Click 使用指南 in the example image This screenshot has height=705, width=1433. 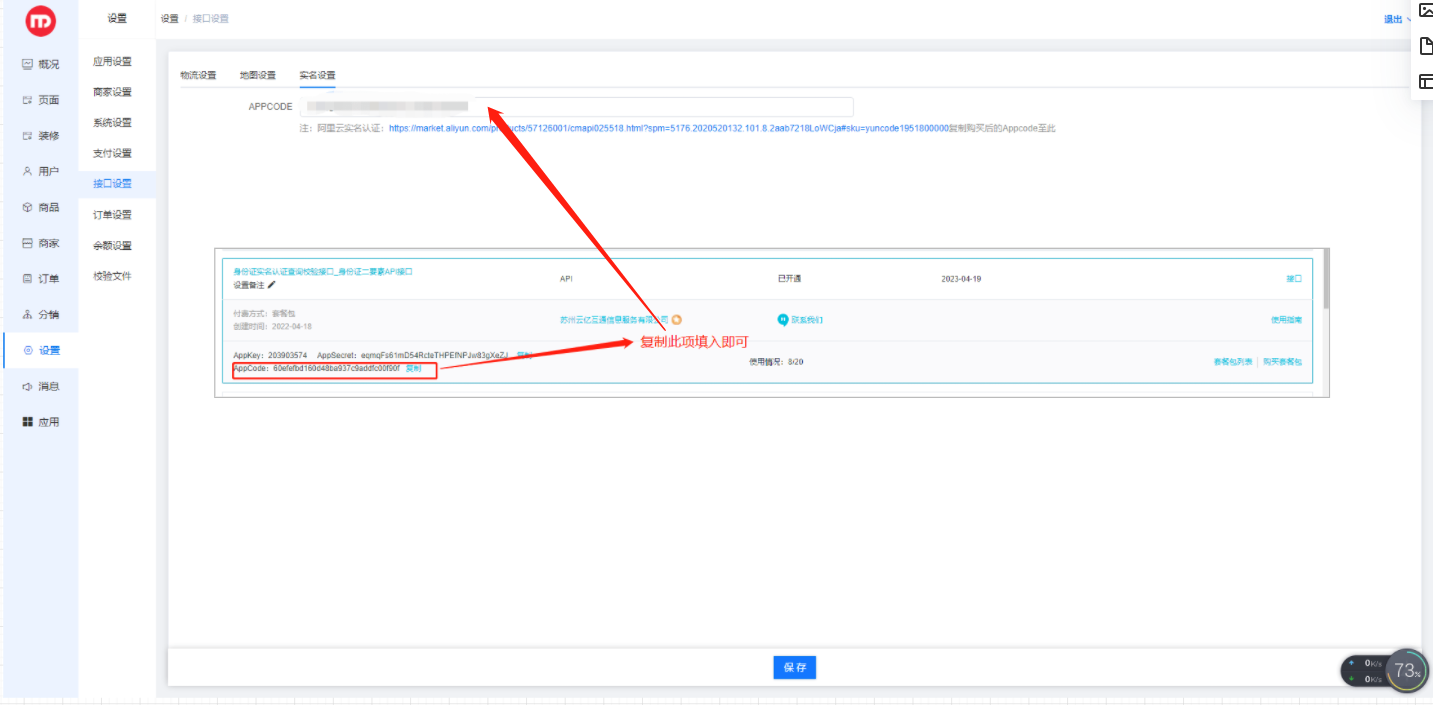(x=1286, y=320)
